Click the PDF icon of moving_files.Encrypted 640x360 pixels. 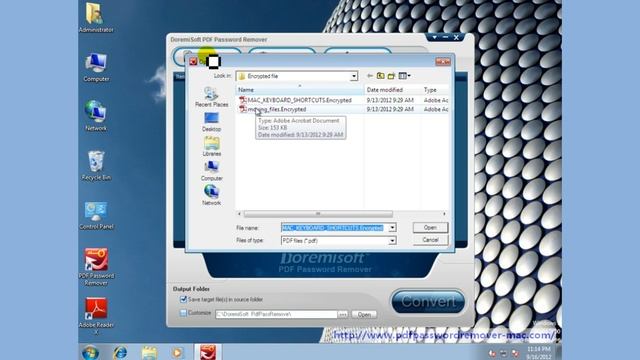(x=243, y=109)
